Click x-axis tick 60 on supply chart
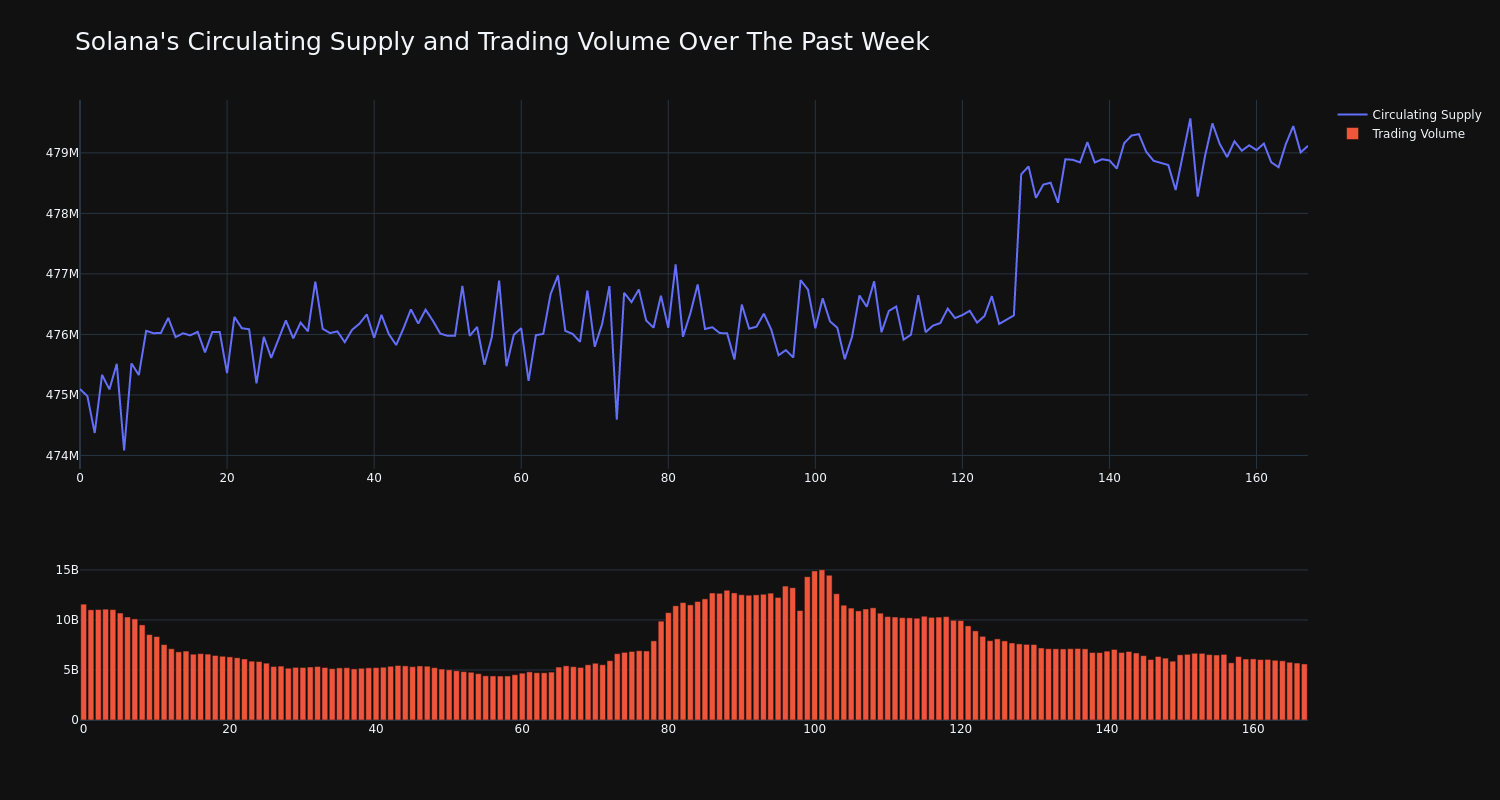The image size is (1500, 800). click(521, 478)
